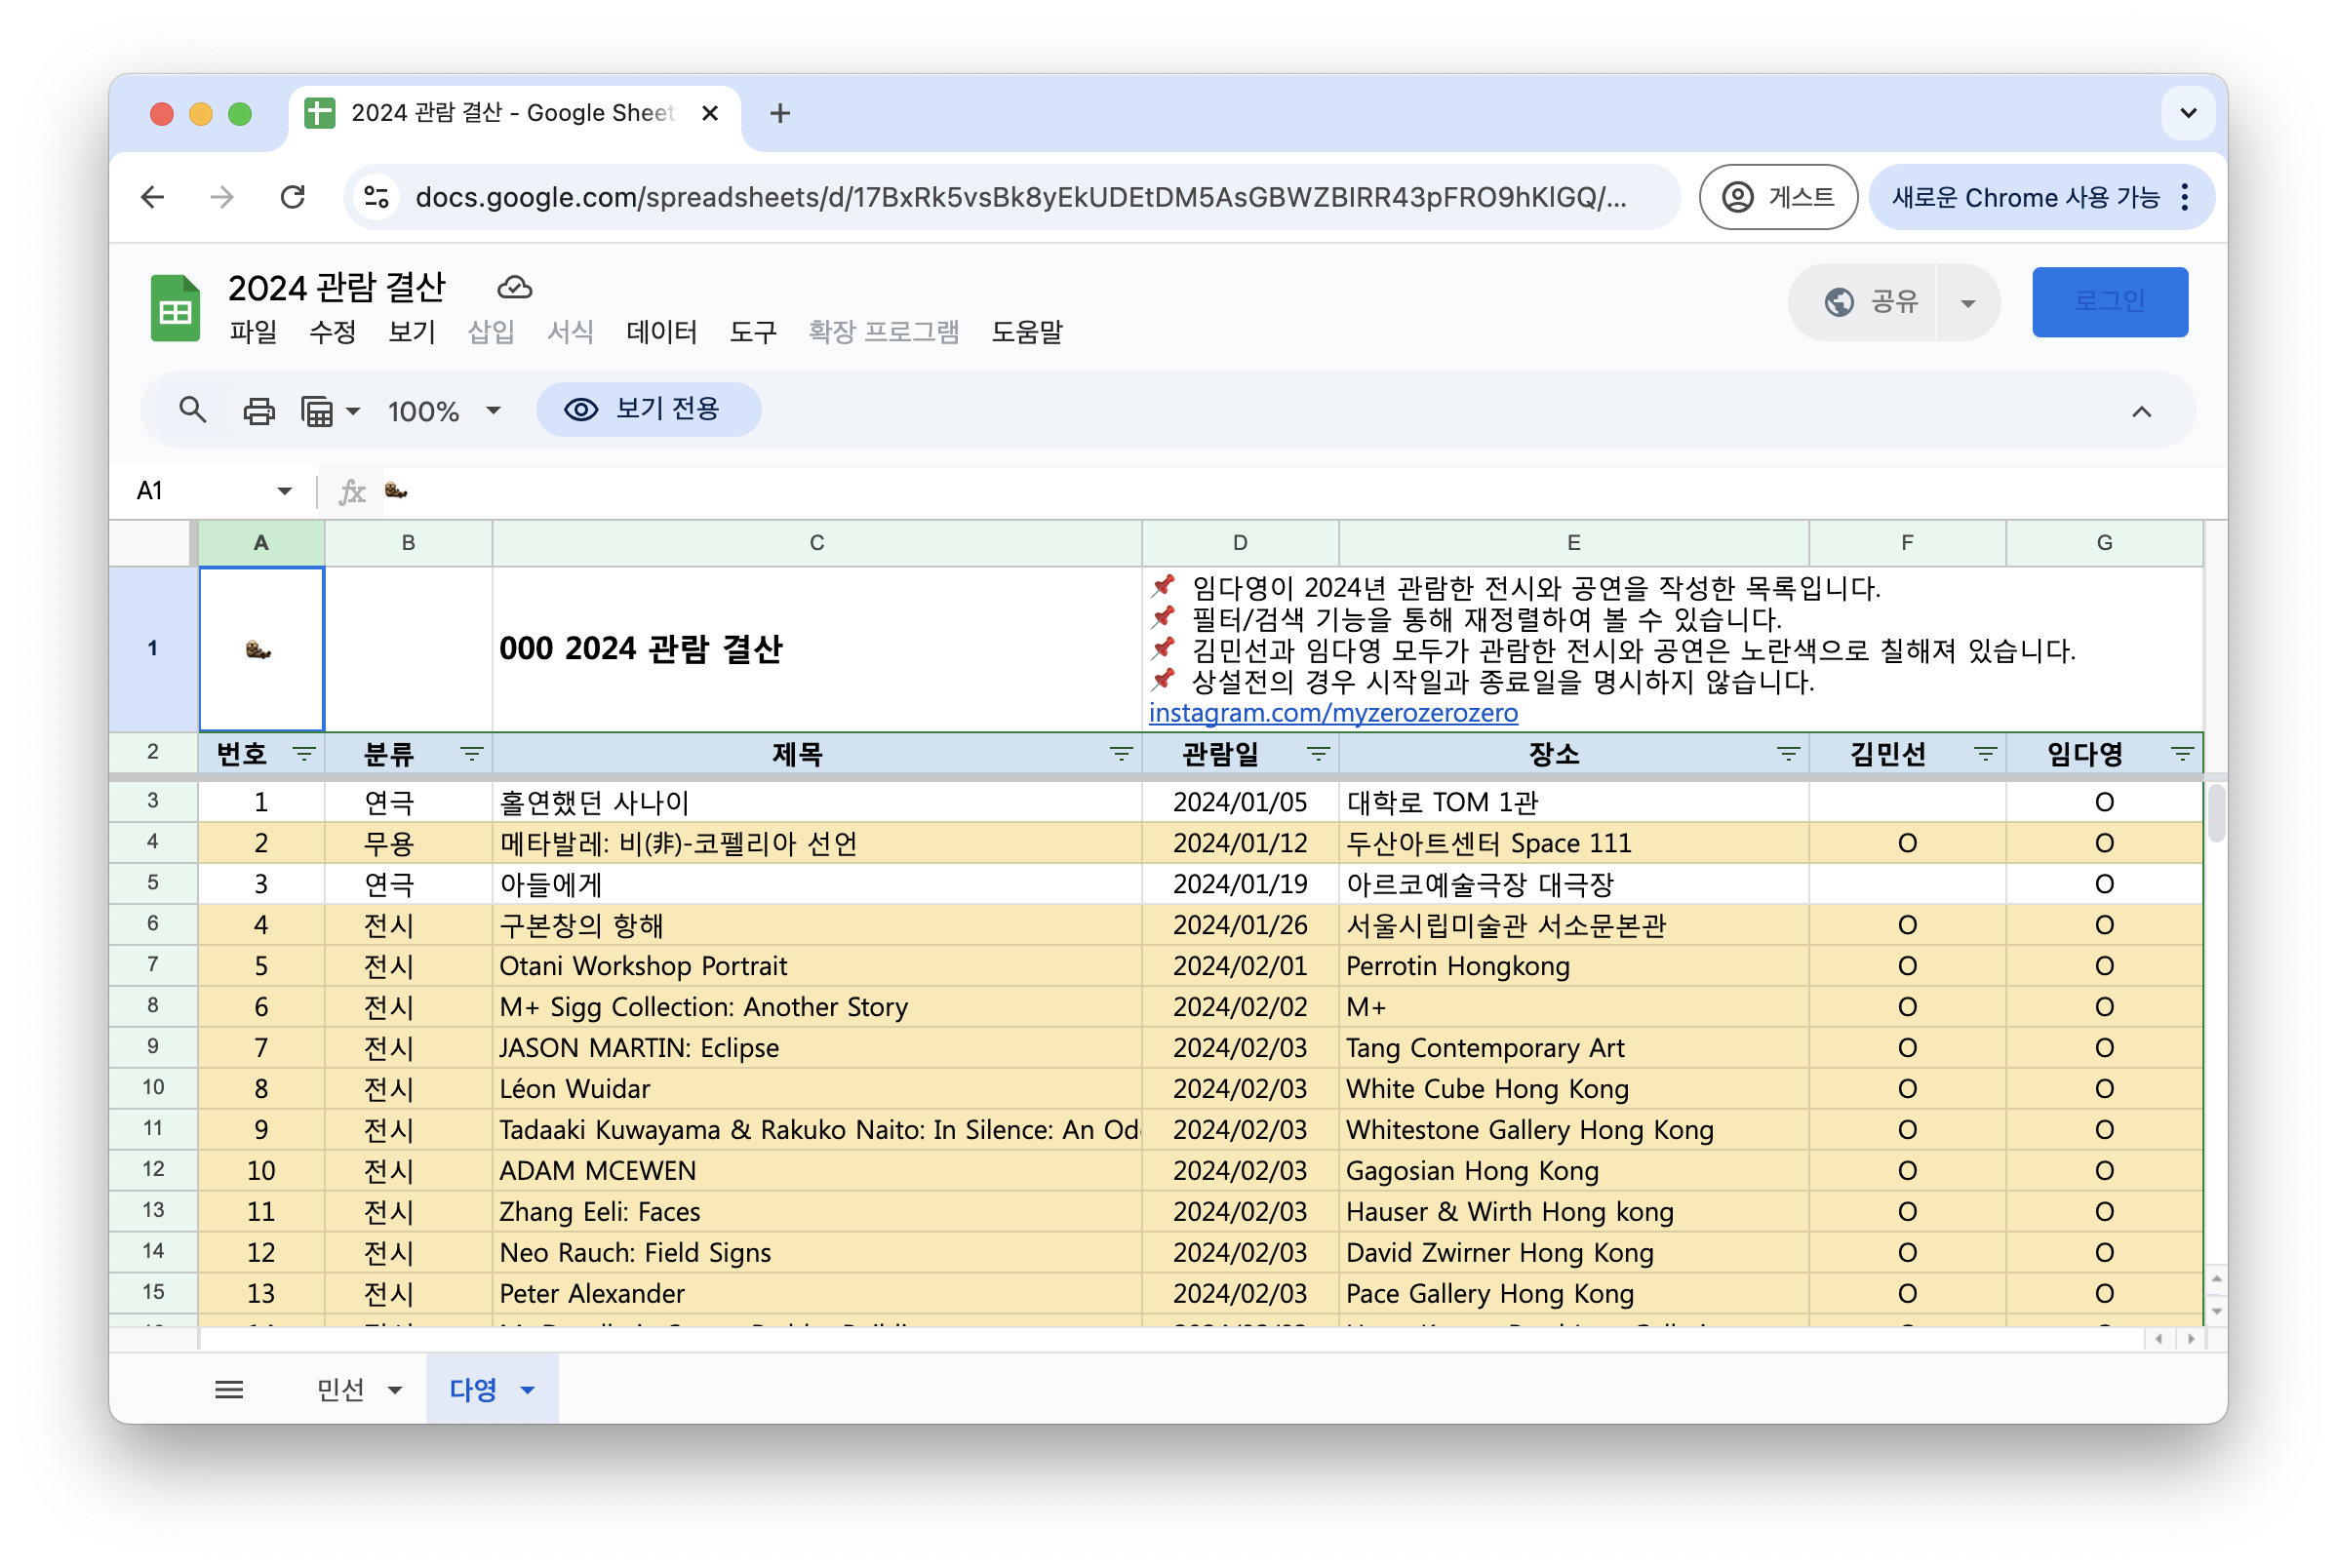Viewport: 2337px width, 1568px height.
Task: Click the blue 로그인 button
Action: tap(2109, 302)
